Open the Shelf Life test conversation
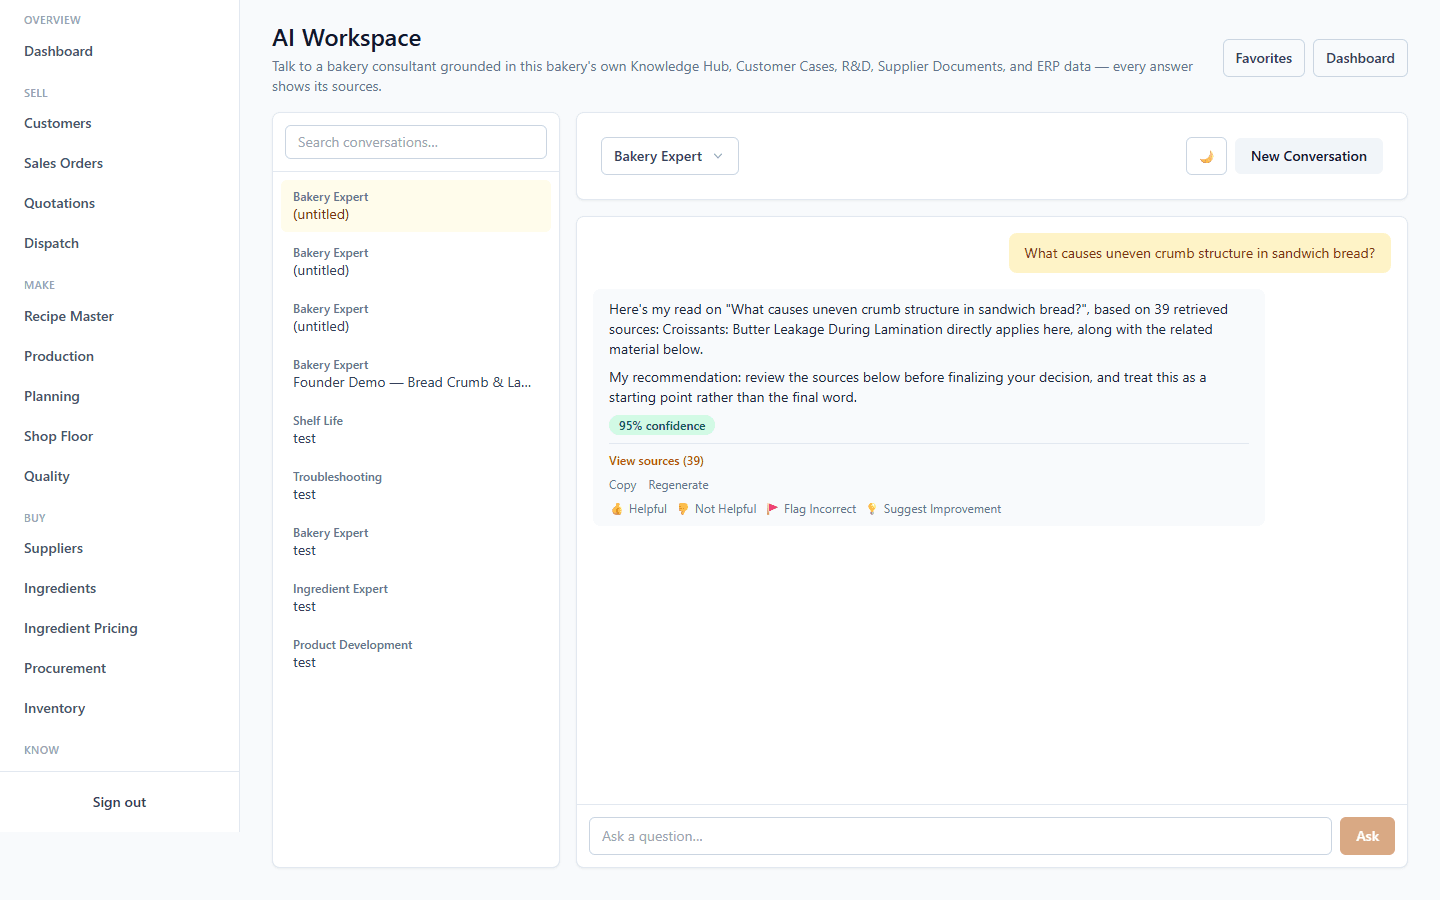The height and width of the screenshot is (900, 1440). [x=416, y=429]
